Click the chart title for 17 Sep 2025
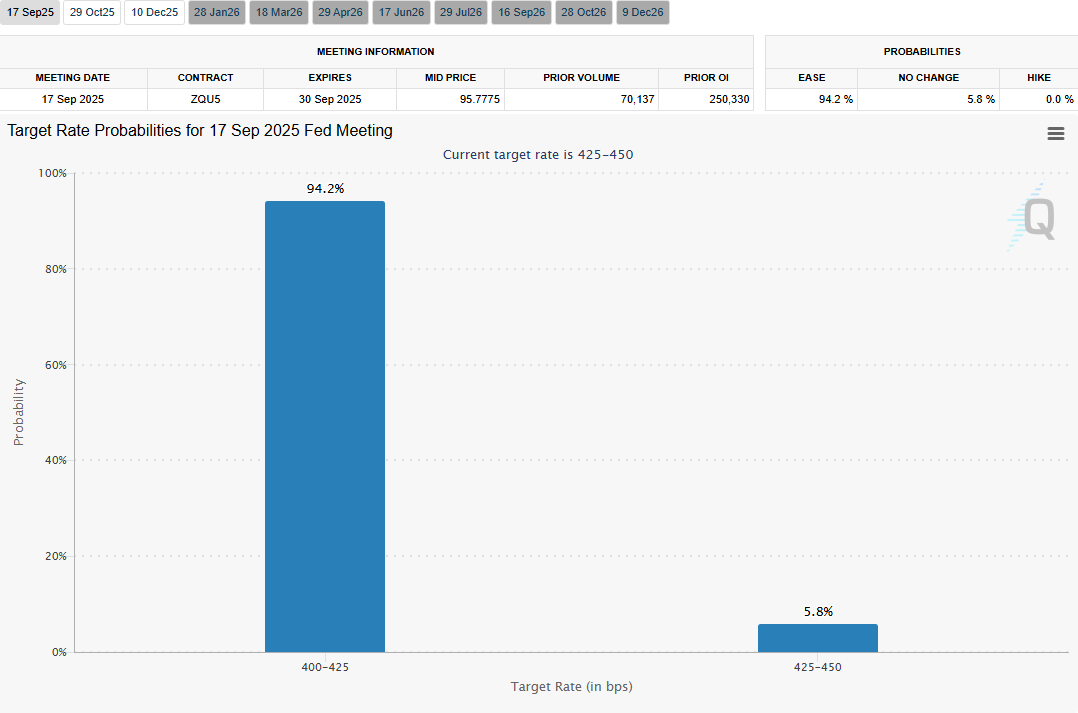Image resolution: width=1078 pixels, height=713 pixels. (x=200, y=131)
